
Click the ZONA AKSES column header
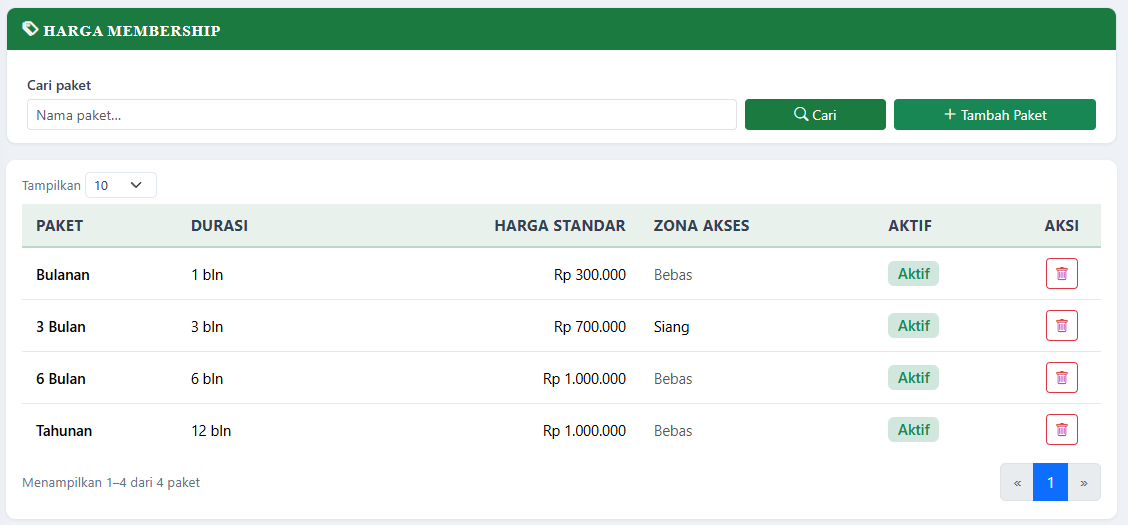(701, 226)
